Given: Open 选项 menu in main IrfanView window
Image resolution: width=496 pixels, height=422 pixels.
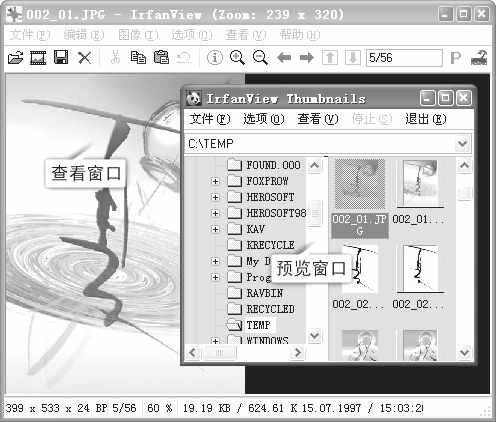Looking at the screenshot, I should click(x=192, y=35).
